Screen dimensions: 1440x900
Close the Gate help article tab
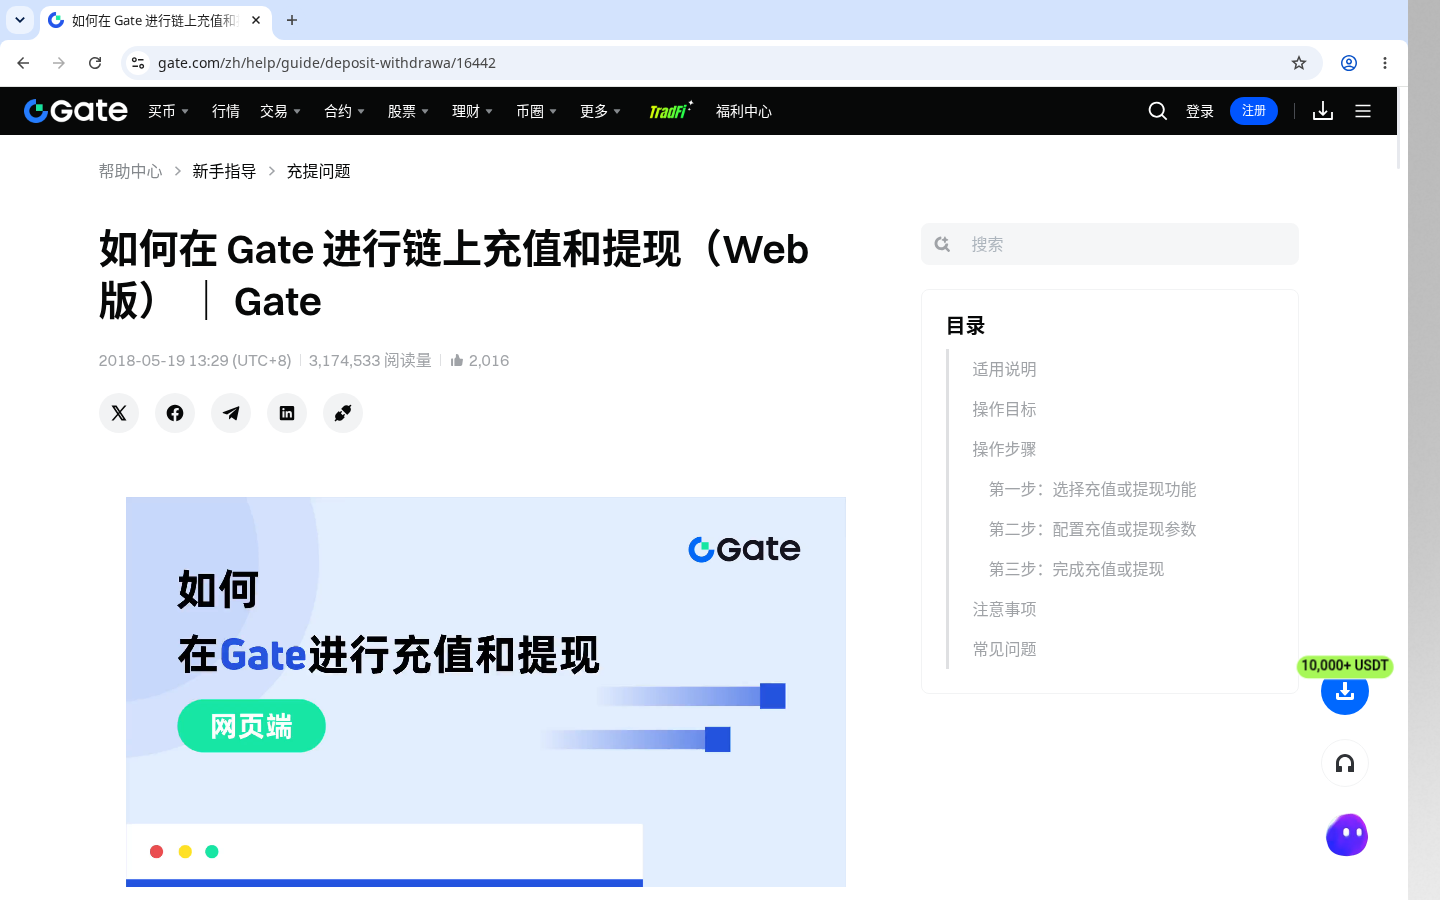tap(256, 20)
